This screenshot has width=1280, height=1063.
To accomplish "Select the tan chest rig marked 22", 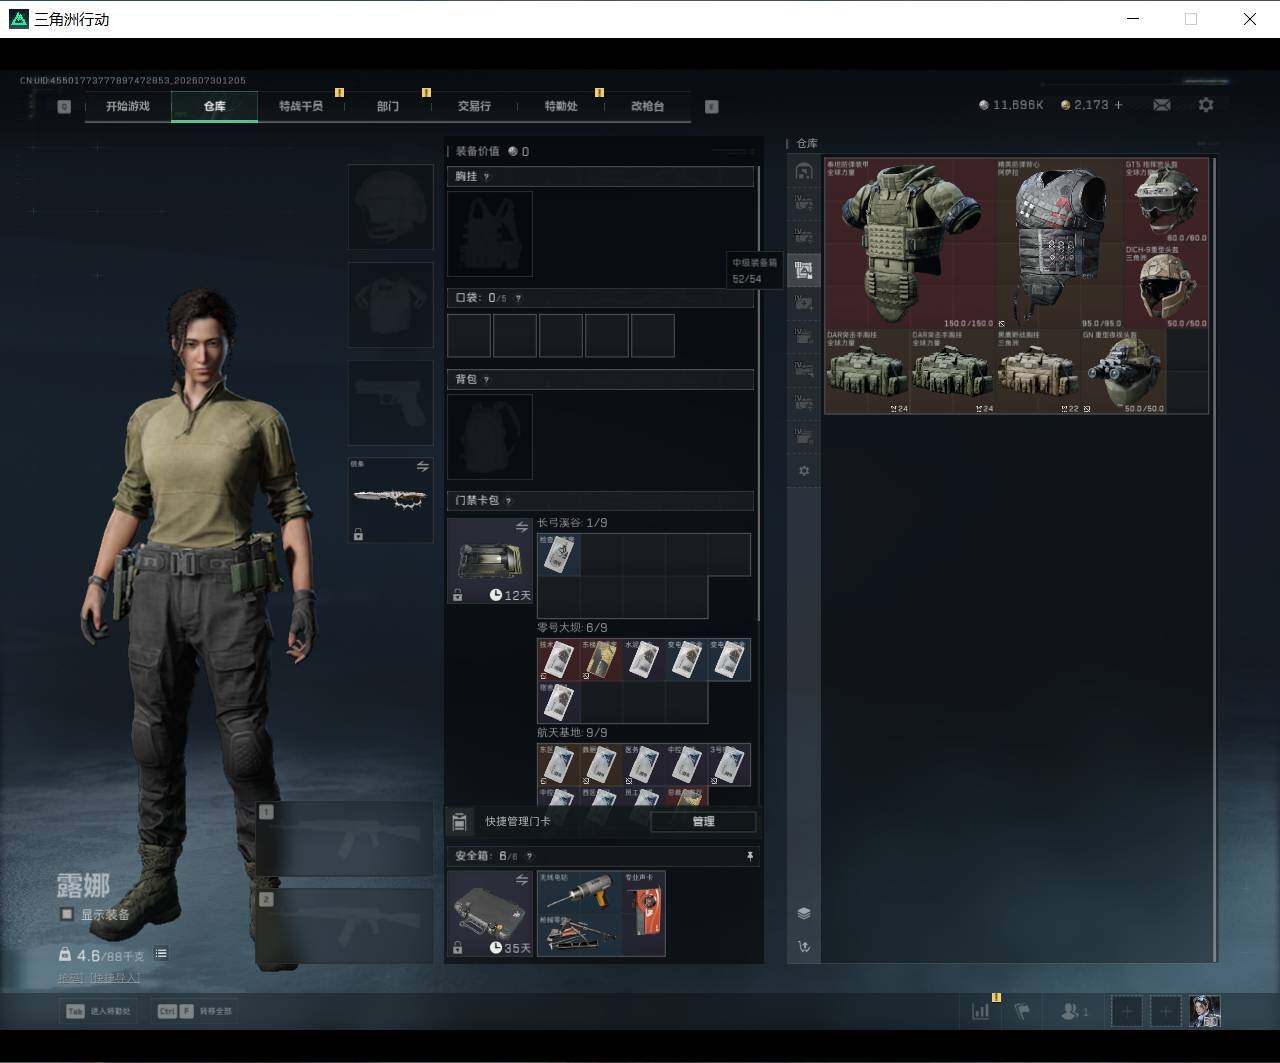I will pyautogui.click(x=1038, y=372).
